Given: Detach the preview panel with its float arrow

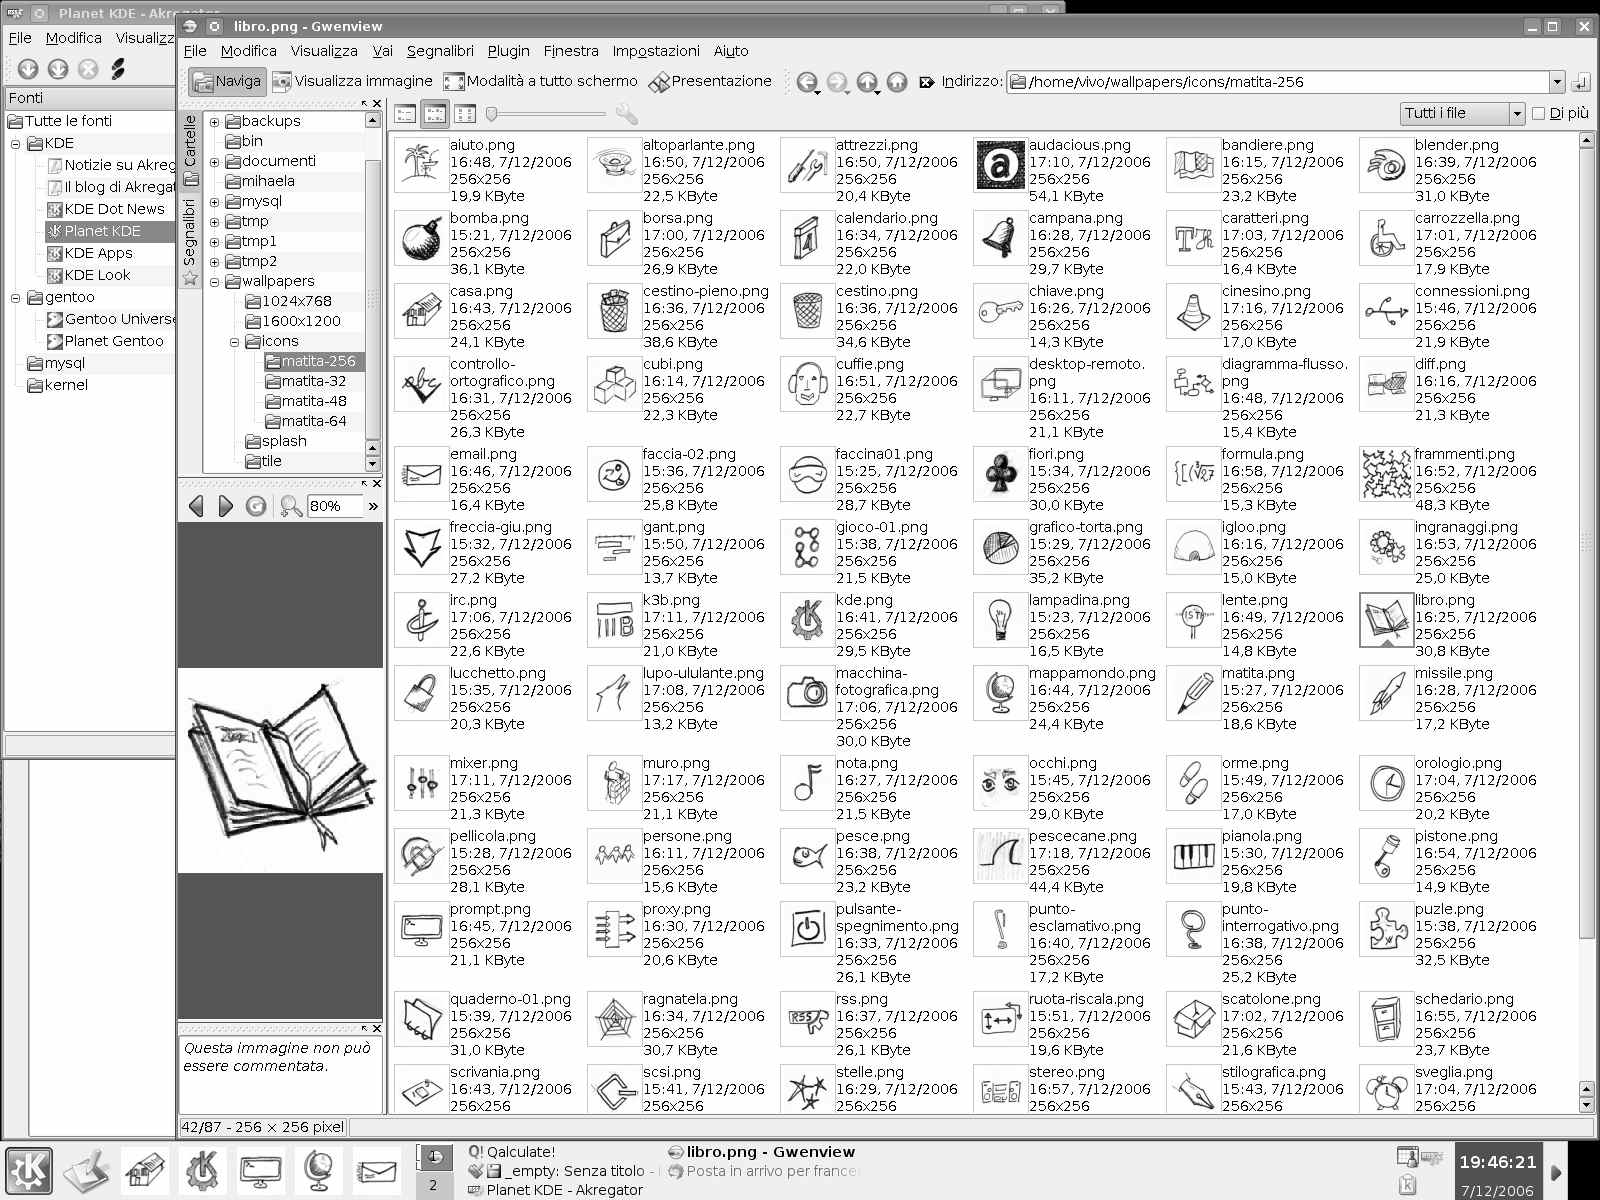Looking at the screenshot, I should coord(365,484).
